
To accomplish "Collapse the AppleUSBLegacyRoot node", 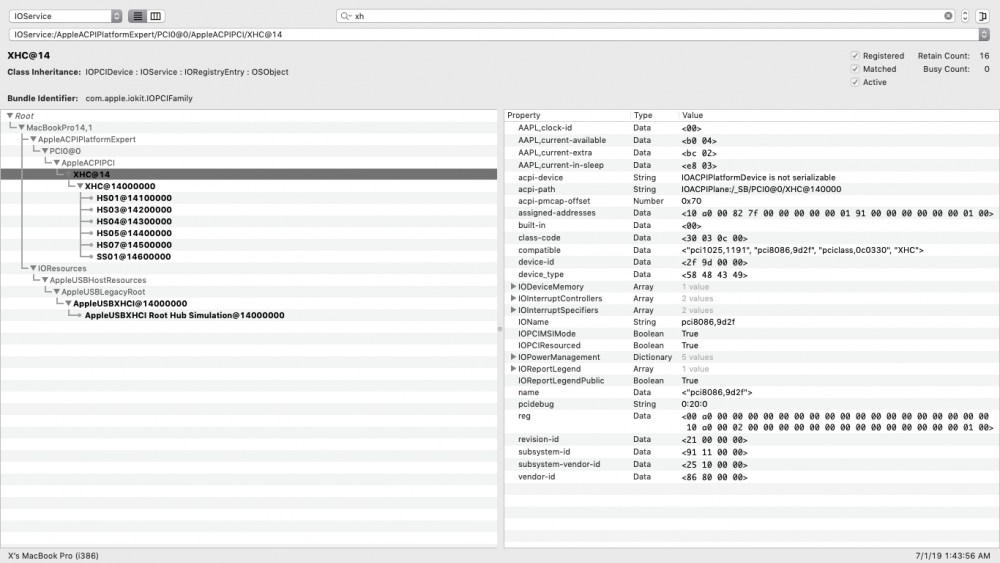I will click(57, 292).
